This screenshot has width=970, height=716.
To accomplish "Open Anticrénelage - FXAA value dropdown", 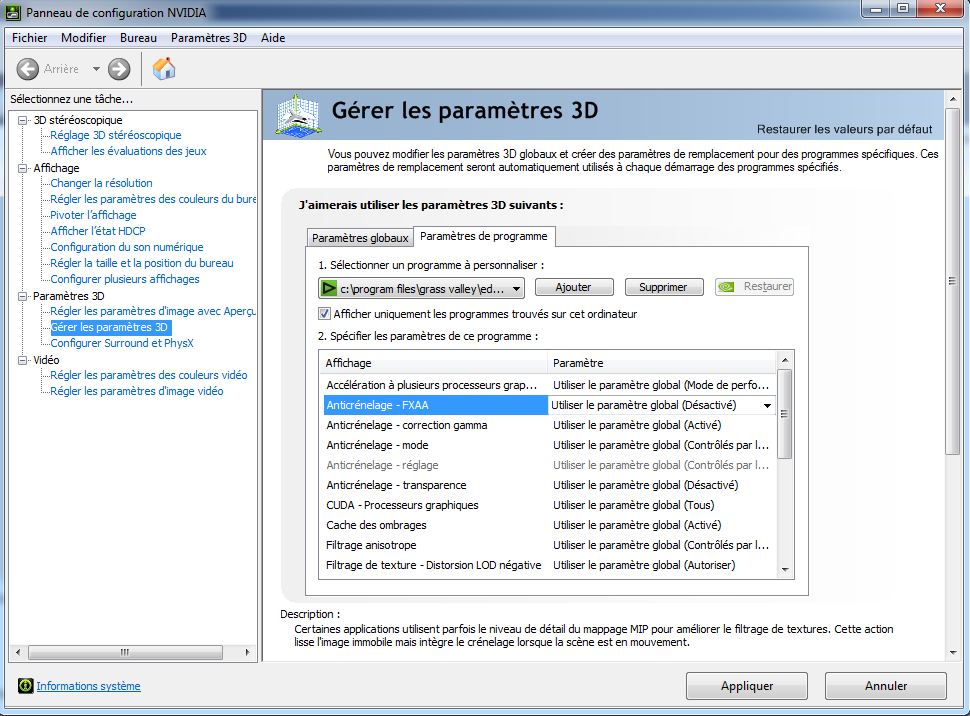I will pos(767,405).
